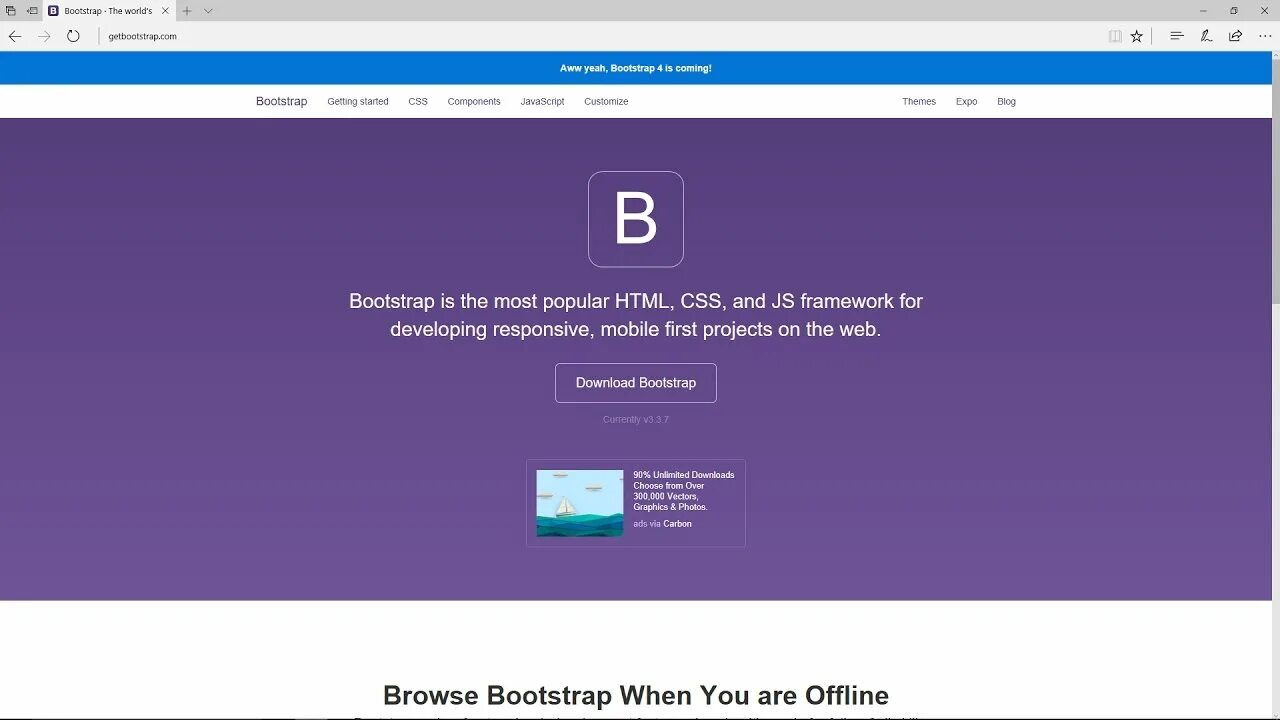Click the vertical page scrollbar thumb

click(x=1274, y=181)
